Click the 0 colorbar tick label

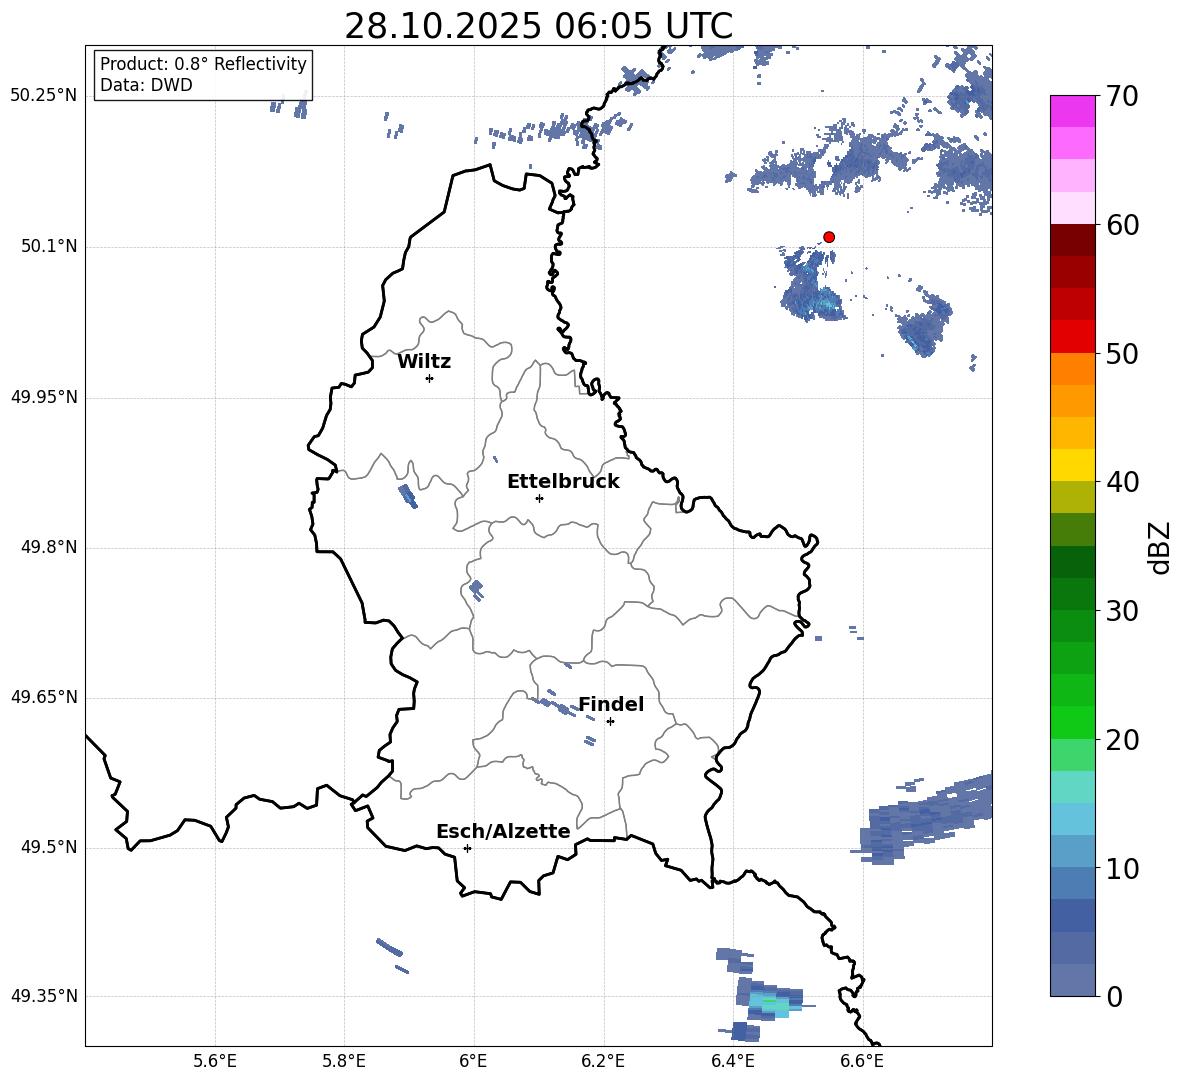[x=1114, y=996]
